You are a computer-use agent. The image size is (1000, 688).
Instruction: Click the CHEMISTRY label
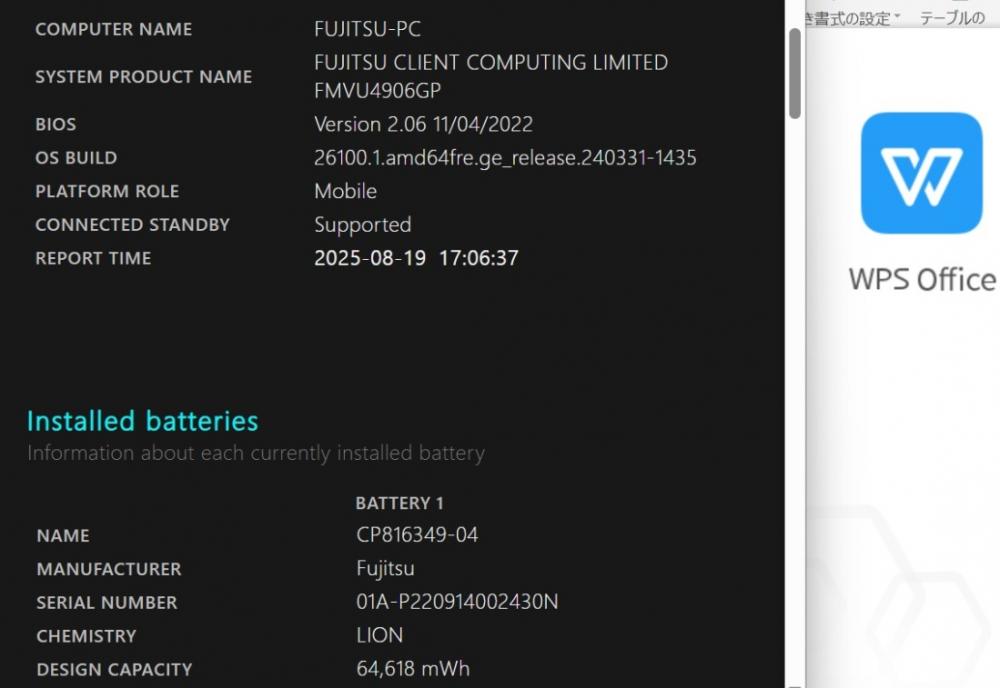pos(86,636)
